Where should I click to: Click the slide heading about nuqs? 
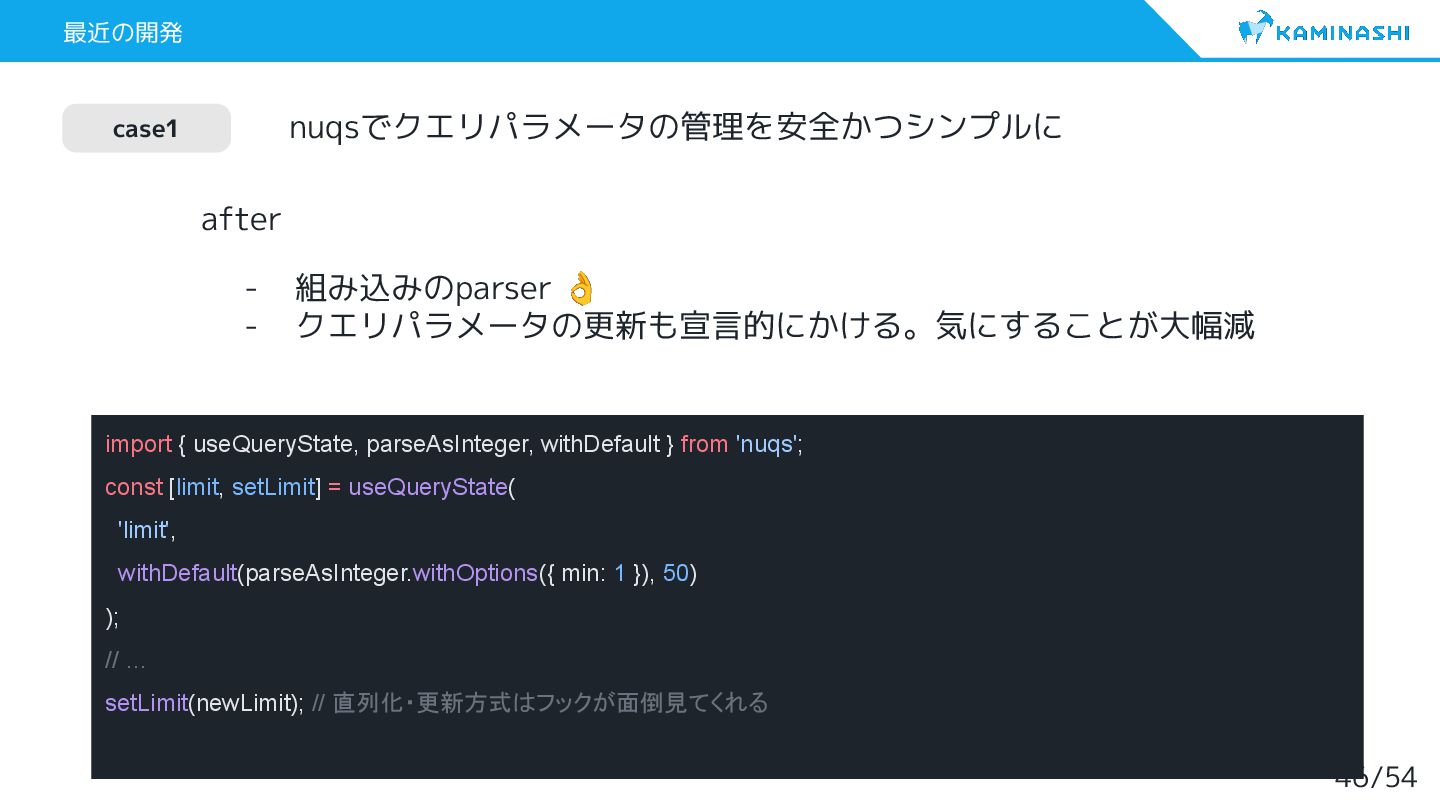coord(675,127)
